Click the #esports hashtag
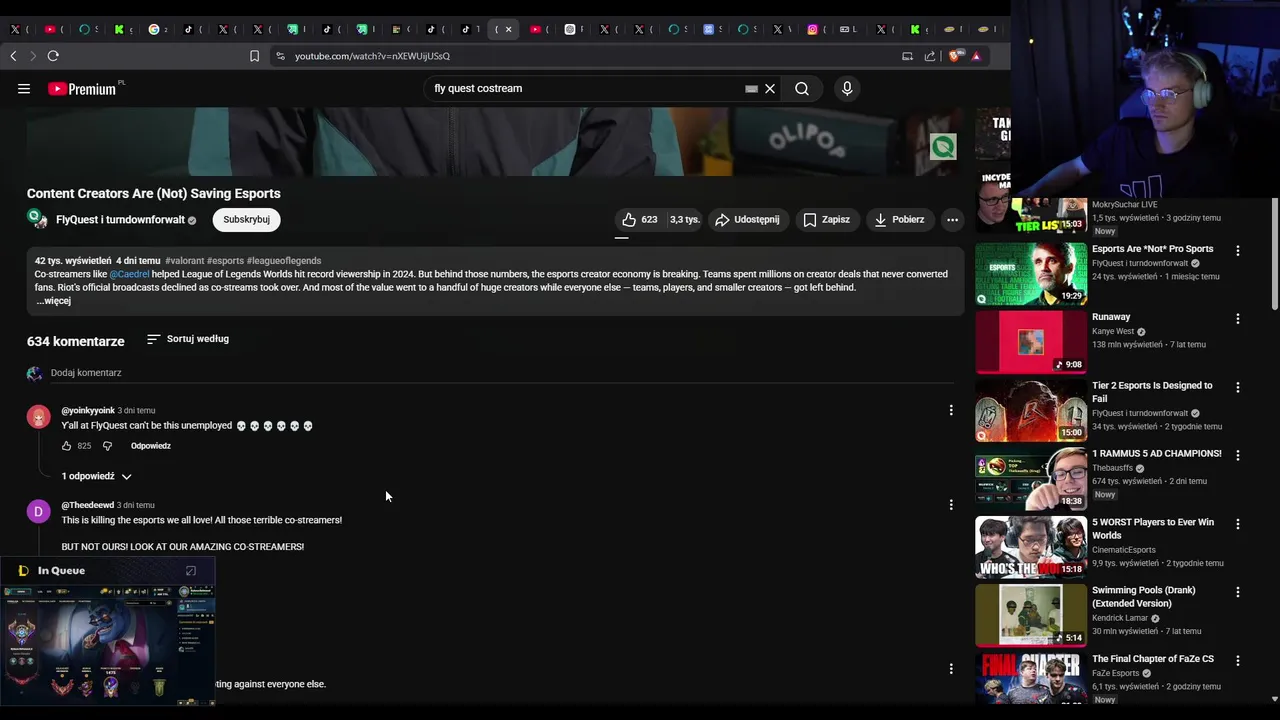The width and height of the screenshot is (1280, 720). pyautogui.click(x=225, y=261)
